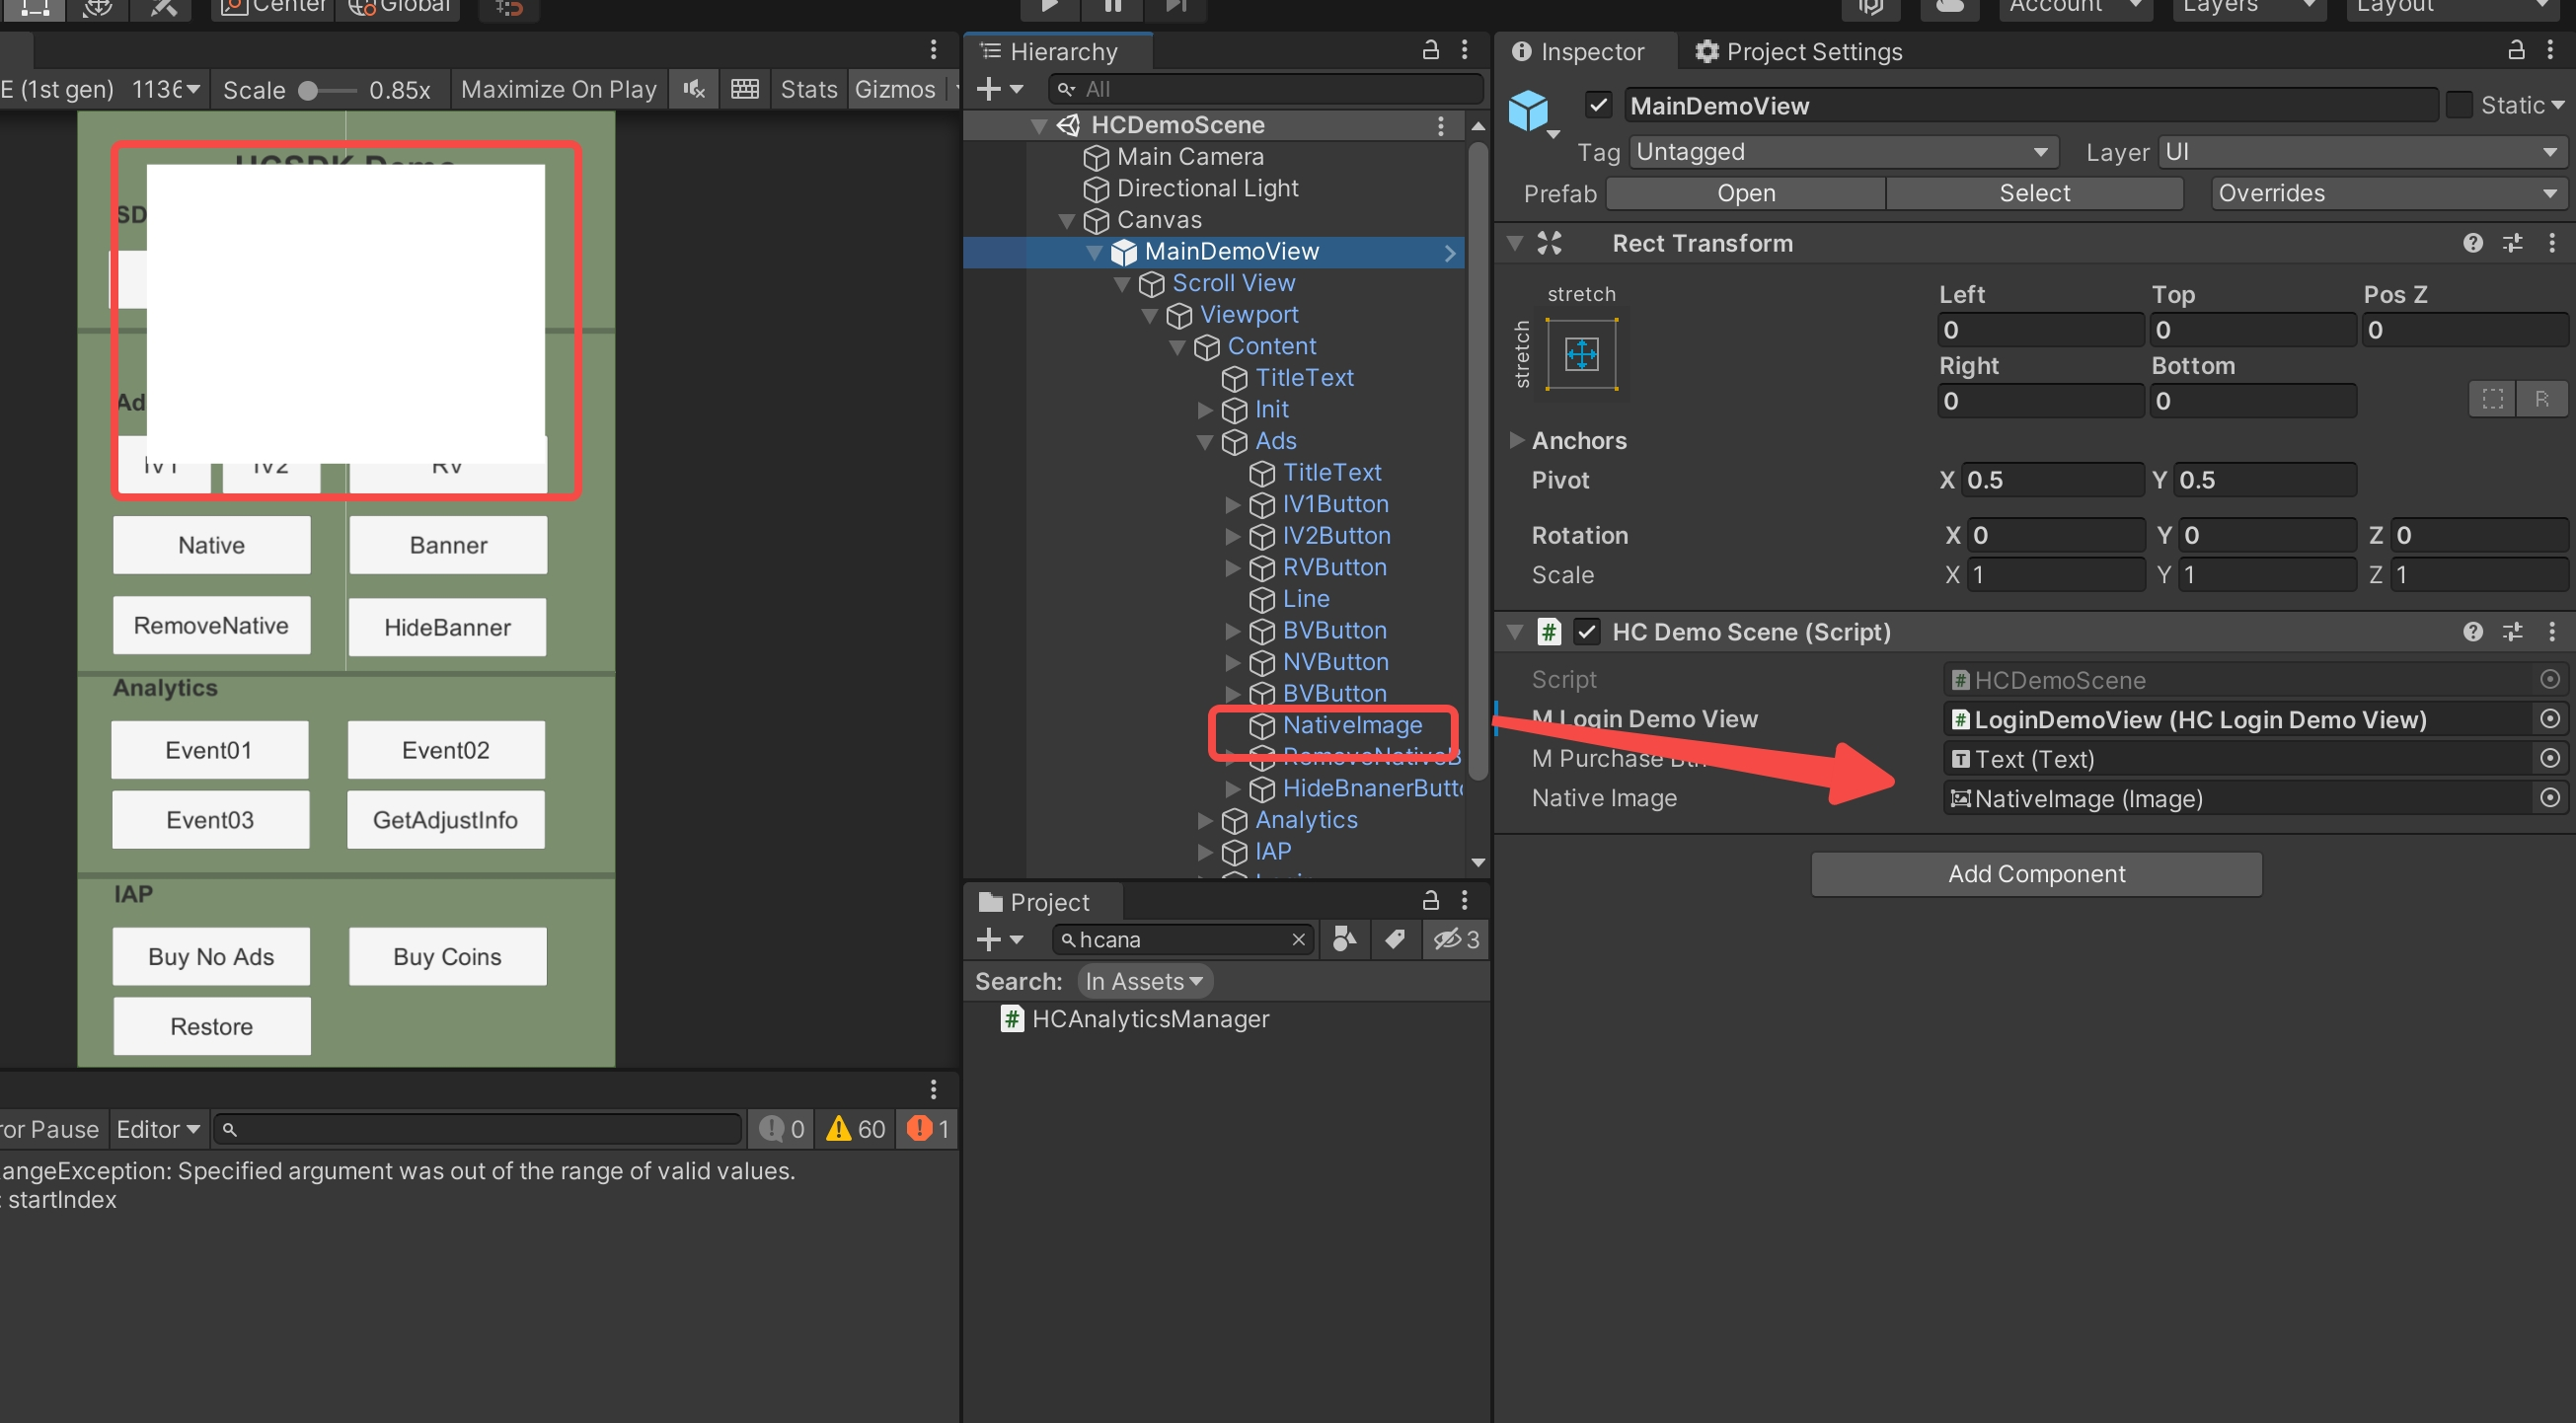
Task: Open HC Demo Scene script help icon
Action: click(2473, 632)
